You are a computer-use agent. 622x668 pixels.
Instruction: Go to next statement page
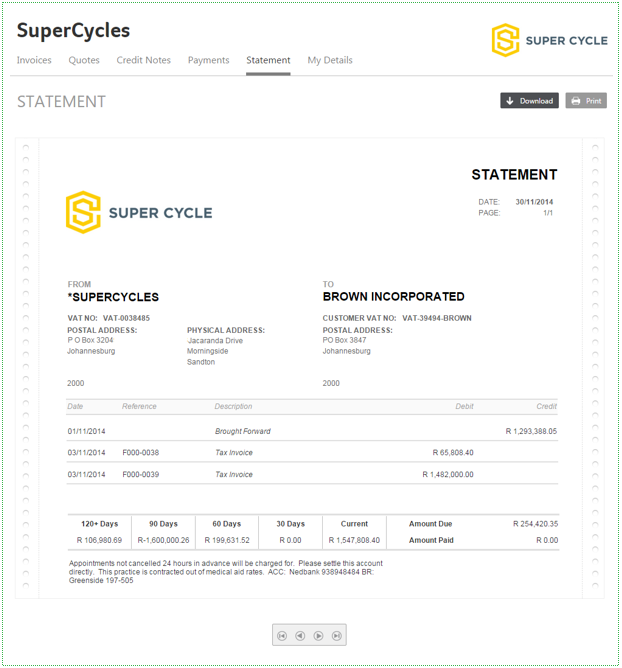click(318, 636)
